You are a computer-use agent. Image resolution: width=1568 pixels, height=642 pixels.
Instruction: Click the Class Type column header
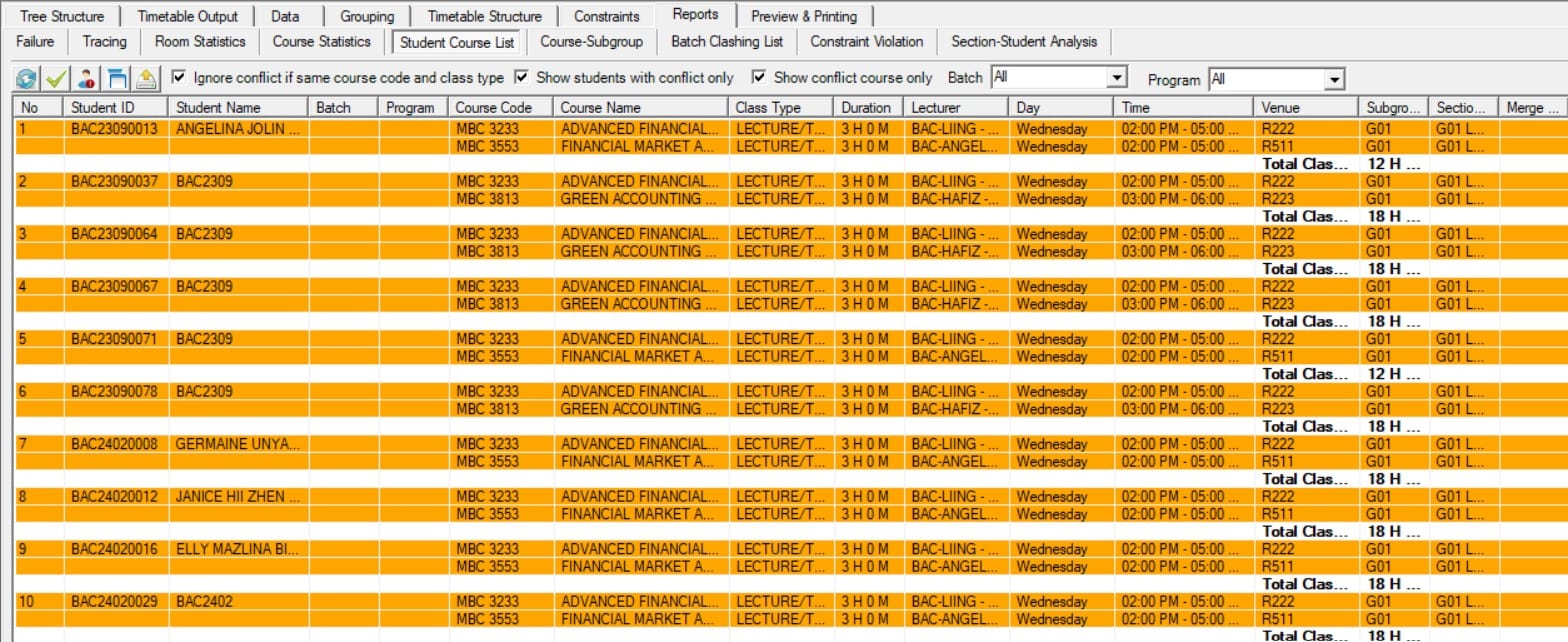(x=782, y=107)
